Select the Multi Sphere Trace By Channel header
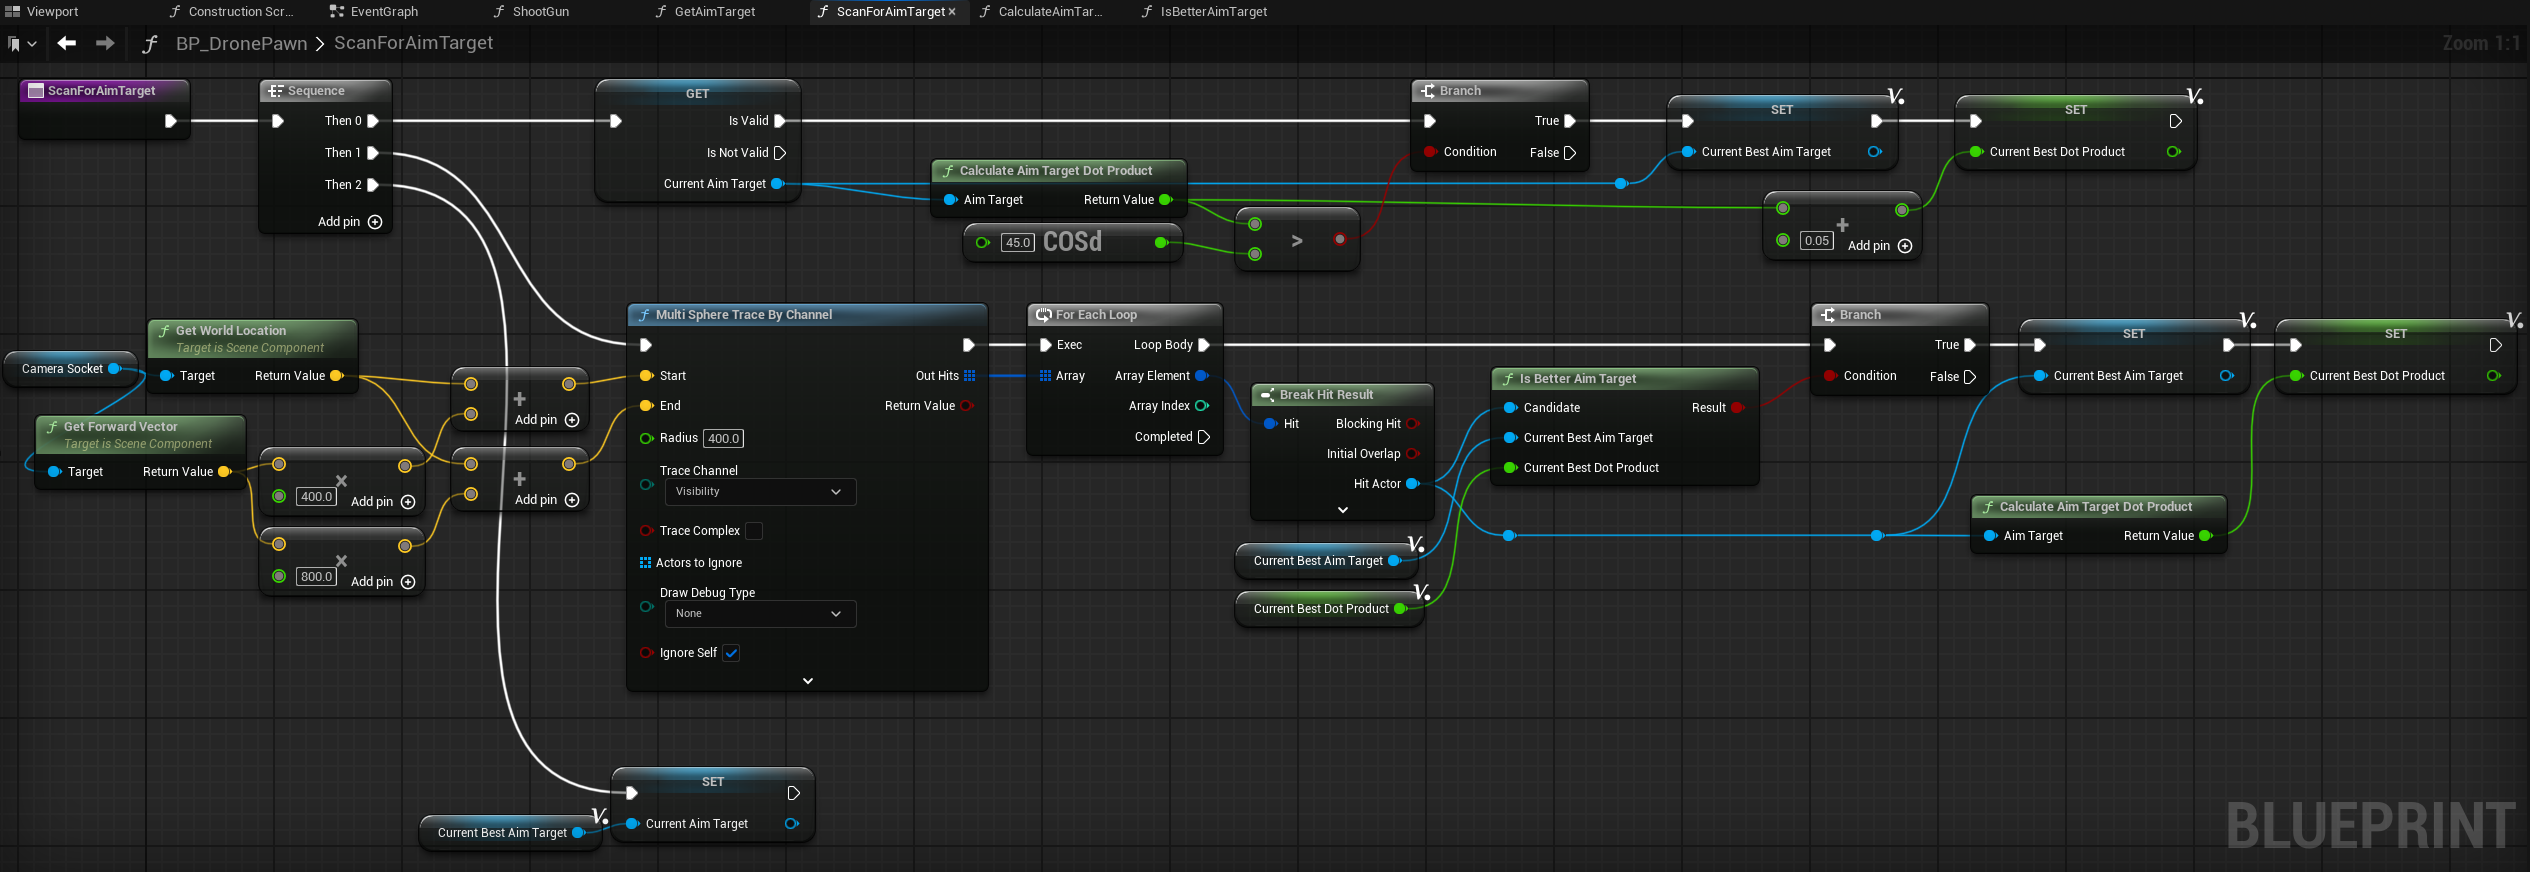This screenshot has width=2530, height=872. coord(807,315)
